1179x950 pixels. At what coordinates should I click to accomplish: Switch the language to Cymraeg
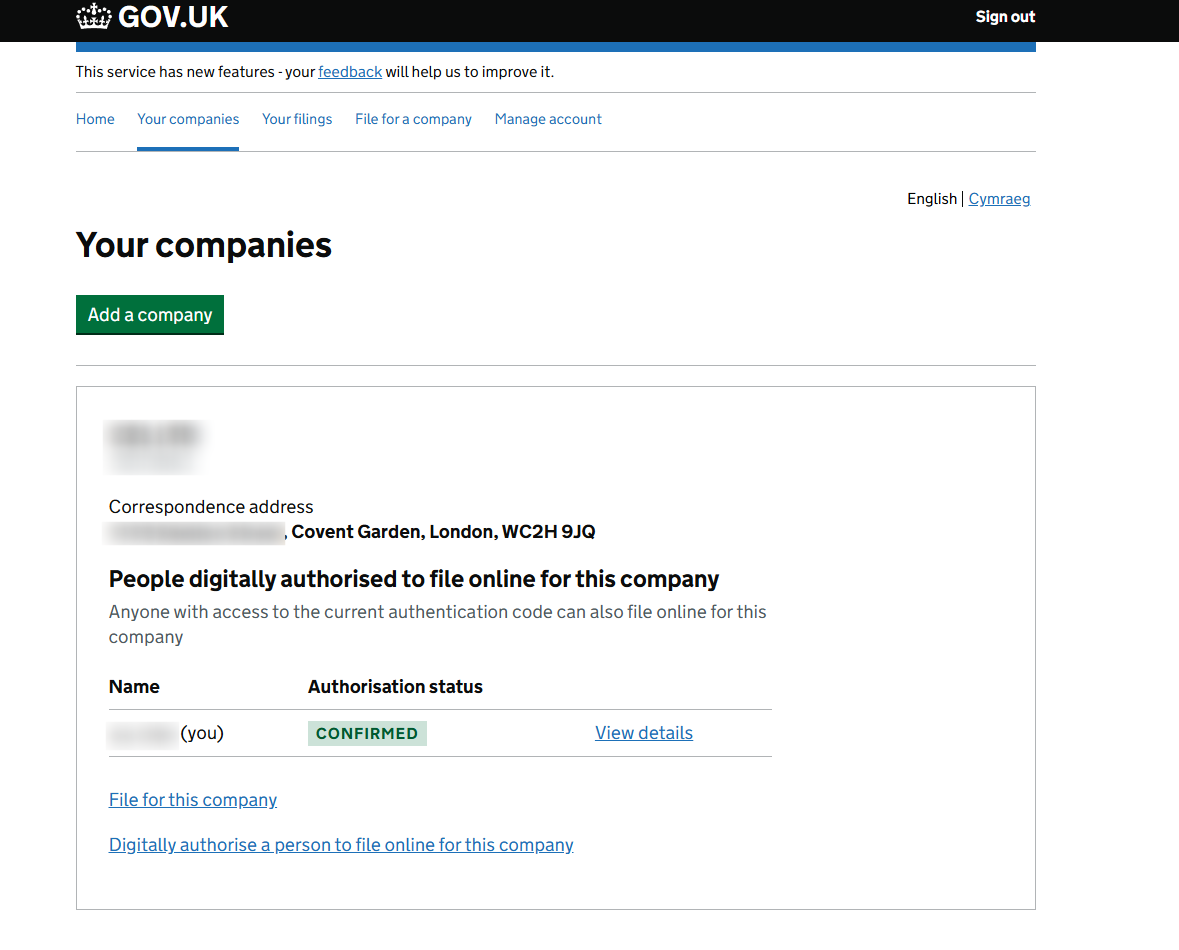coord(999,199)
